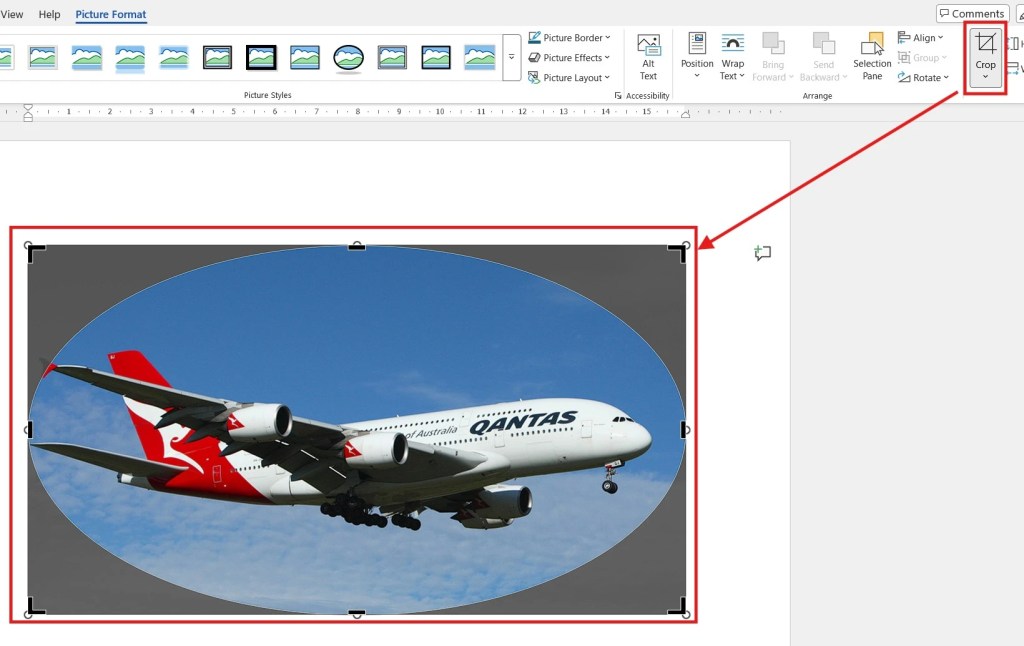The image size is (1024, 646).
Task: Expand the Picture Styles gallery
Action: coord(511,57)
